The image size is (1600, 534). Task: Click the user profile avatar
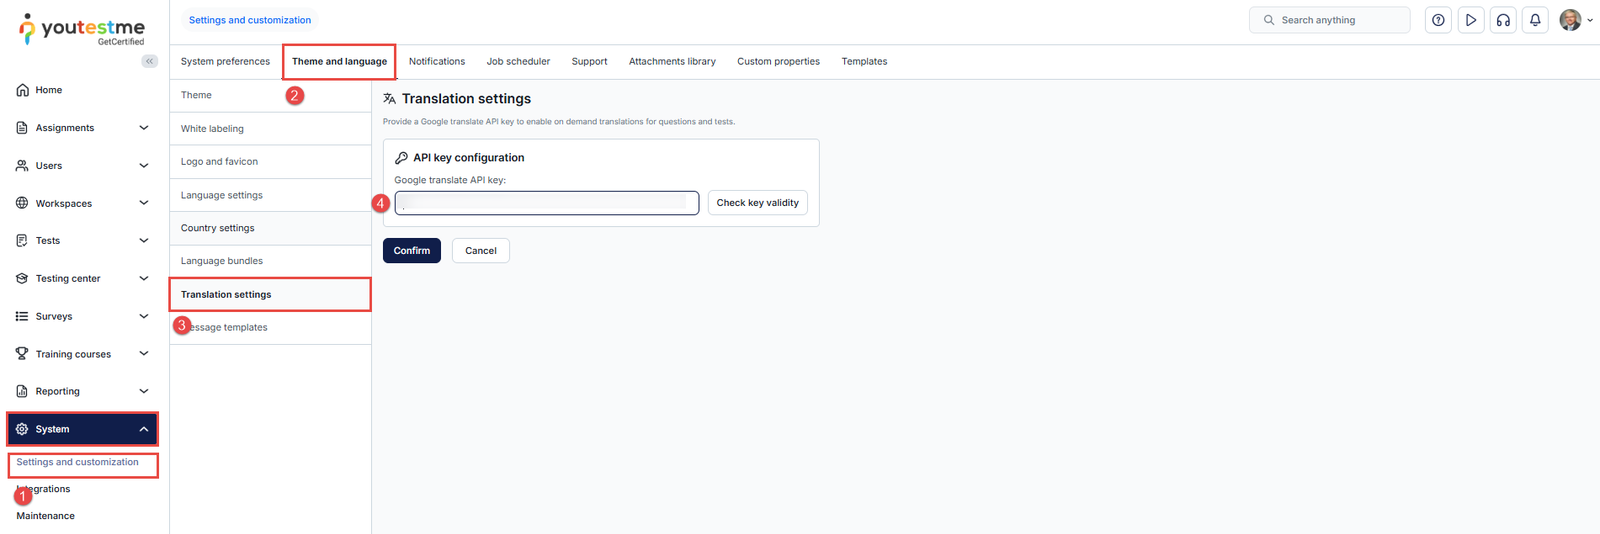1570,20
